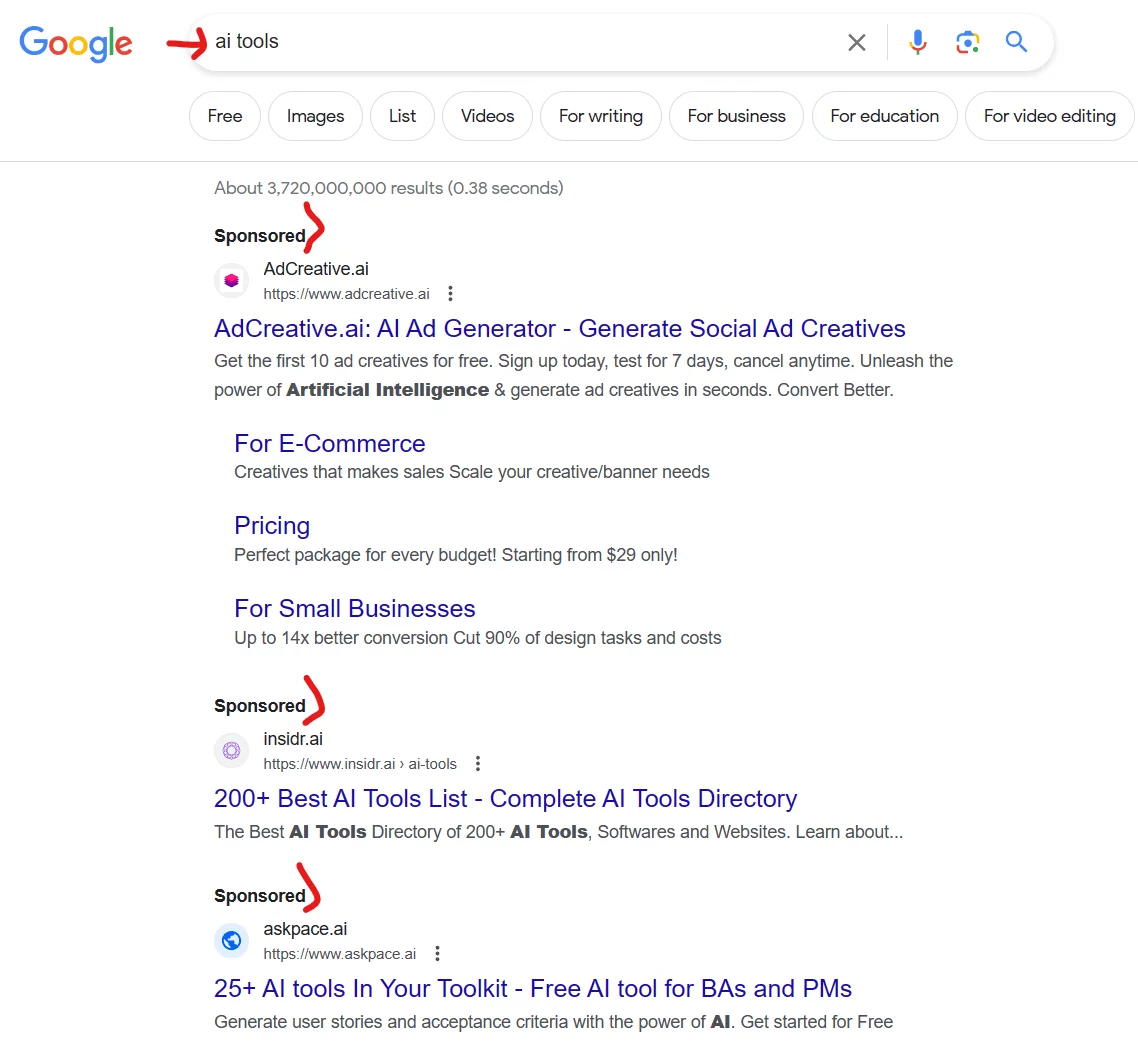Open three-dot menu beside adcreative.ai URL

pyautogui.click(x=451, y=294)
